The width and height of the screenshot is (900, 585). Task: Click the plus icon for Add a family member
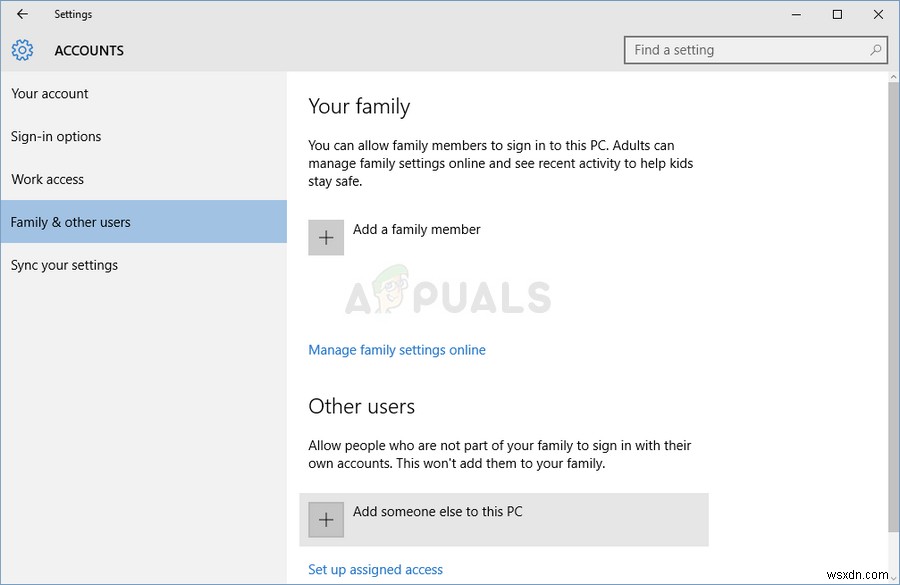coord(326,237)
